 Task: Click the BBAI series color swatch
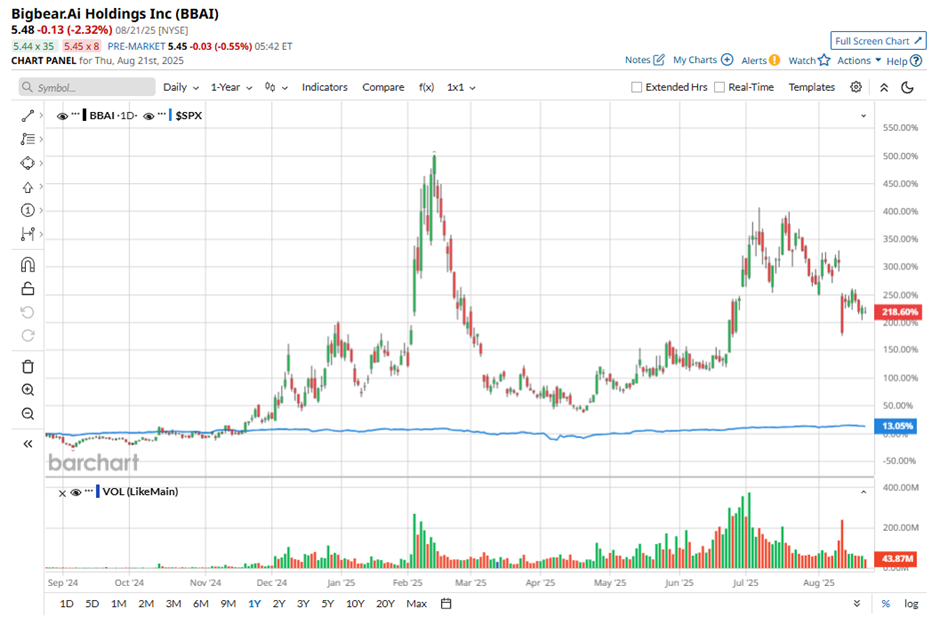coord(85,116)
